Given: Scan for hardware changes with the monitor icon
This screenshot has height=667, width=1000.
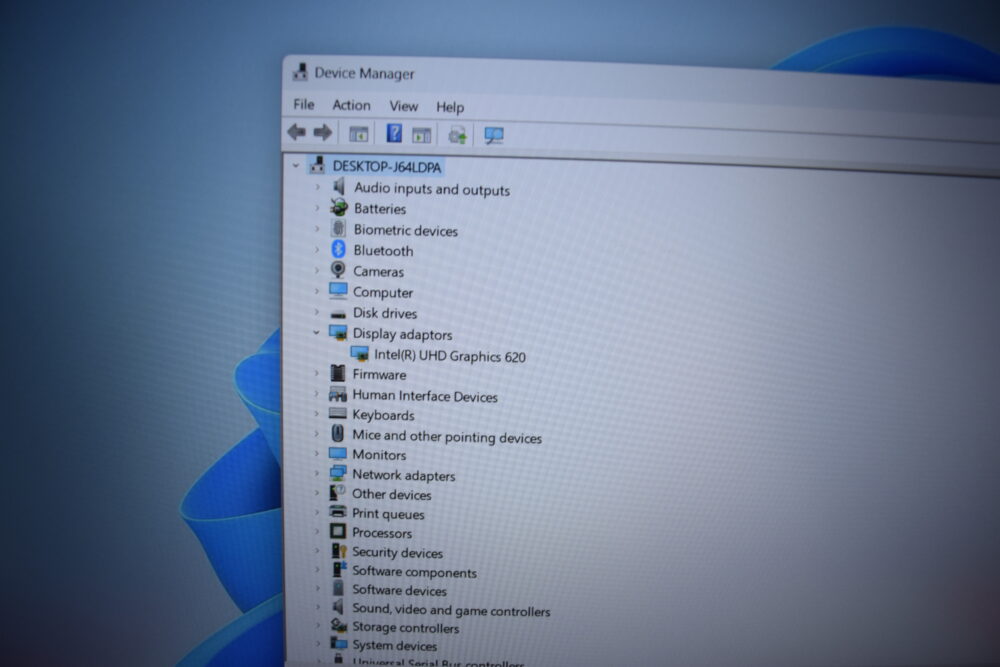Looking at the screenshot, I should click(x=494, y=136).
